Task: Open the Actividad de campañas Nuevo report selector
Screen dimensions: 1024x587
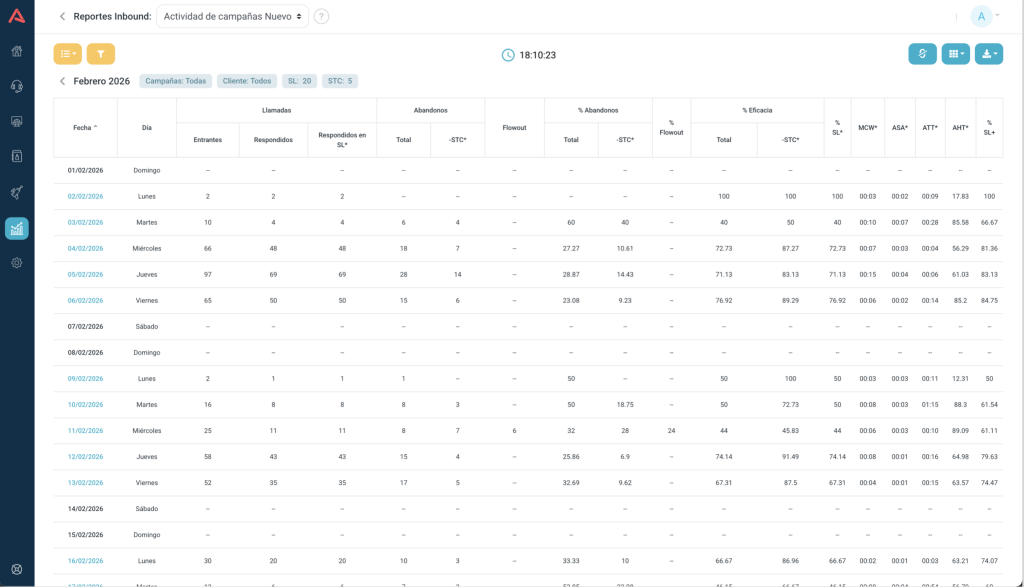Action: 233,16
